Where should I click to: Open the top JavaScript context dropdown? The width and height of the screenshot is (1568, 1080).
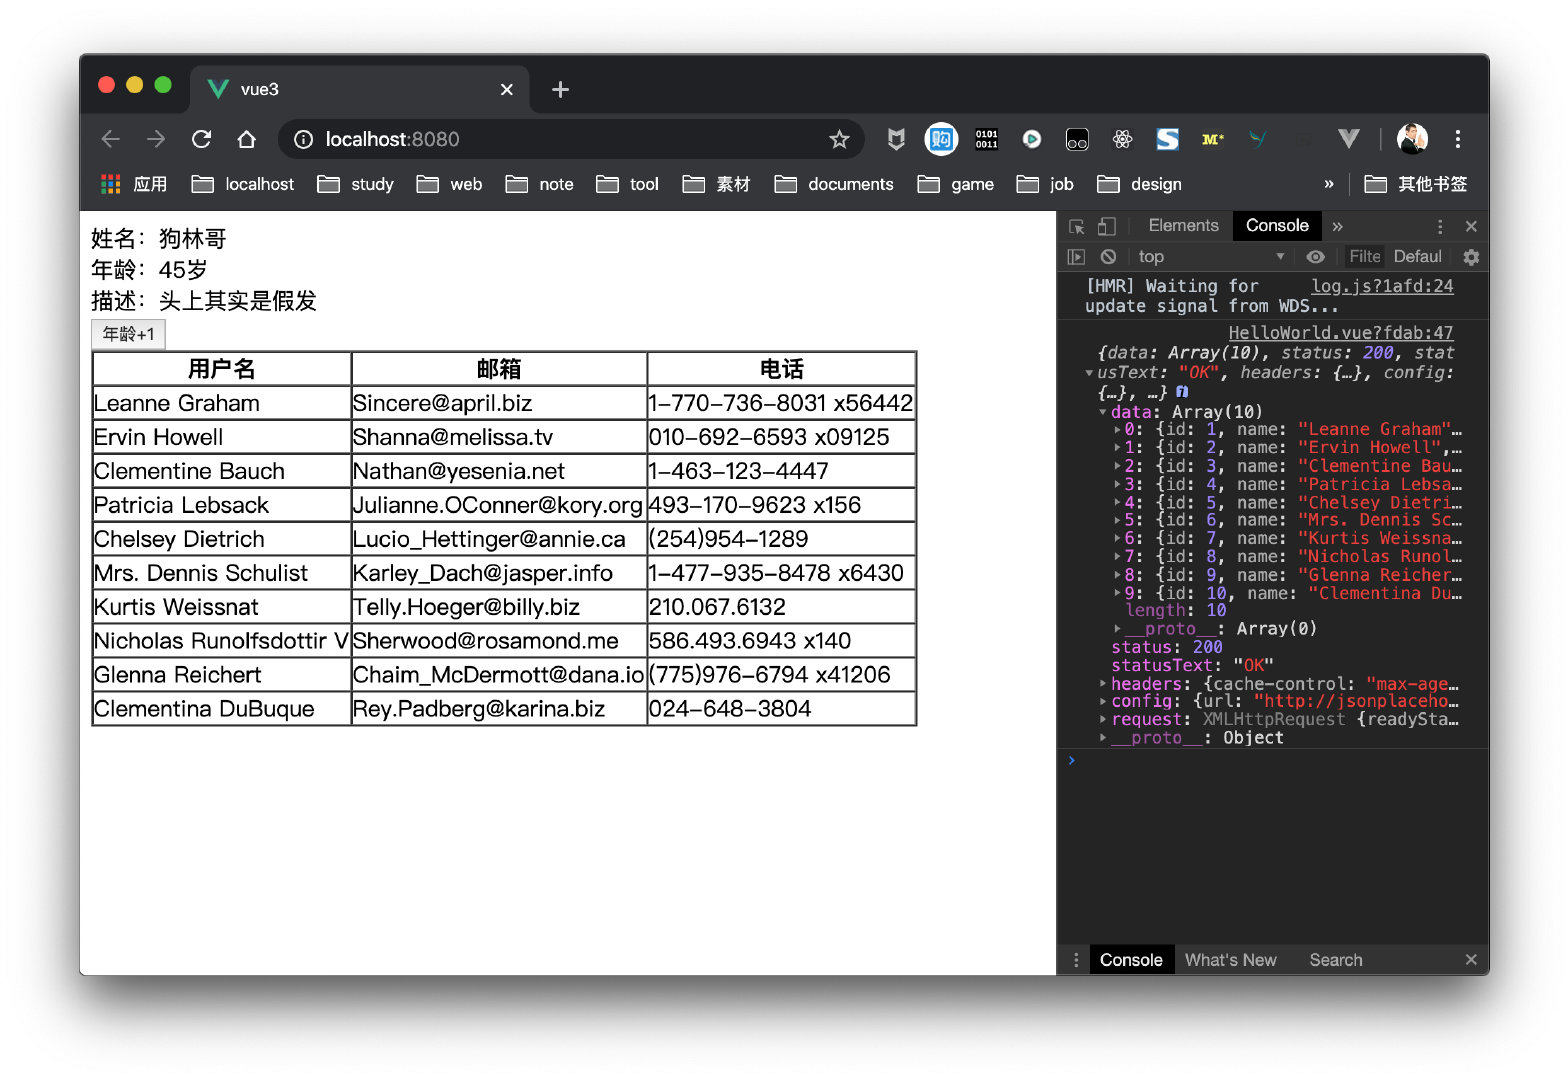1210,257
